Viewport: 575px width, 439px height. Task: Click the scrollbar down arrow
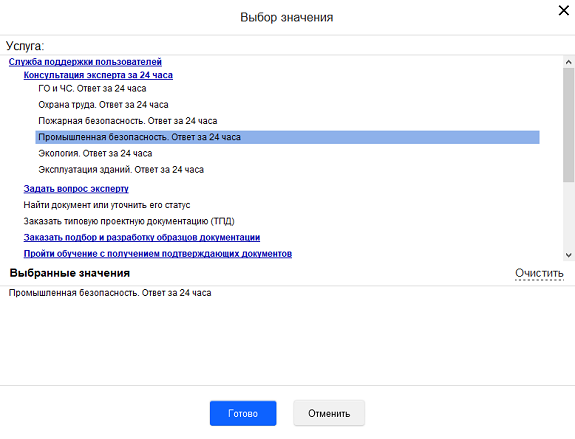tap(568, 255)
